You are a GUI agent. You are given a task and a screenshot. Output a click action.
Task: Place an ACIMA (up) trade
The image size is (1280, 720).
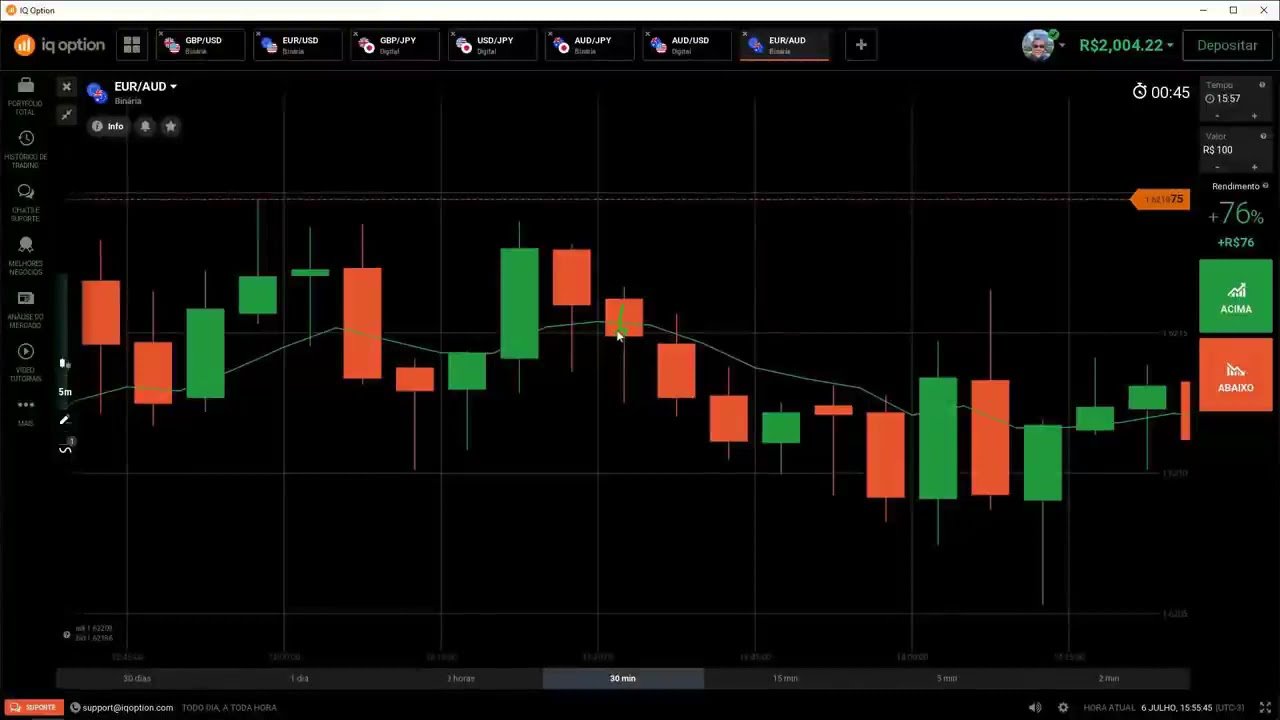1236,296
